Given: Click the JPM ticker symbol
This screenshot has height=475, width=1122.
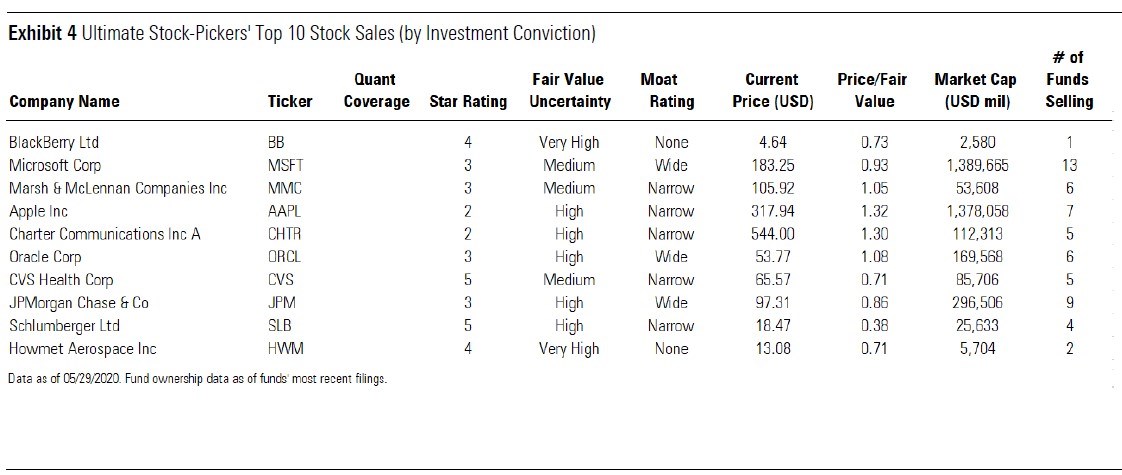Looking at the screenshot, I should pos(283,304).
